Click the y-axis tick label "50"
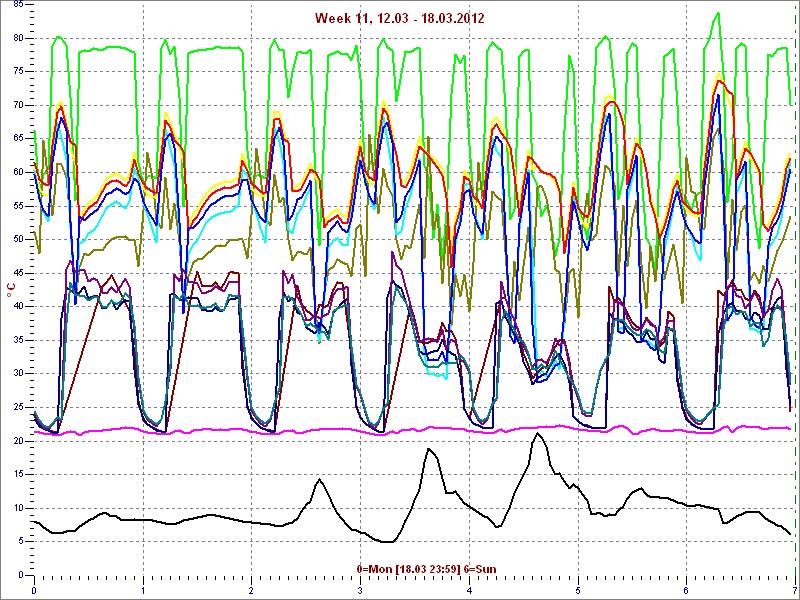 point(18,239)
